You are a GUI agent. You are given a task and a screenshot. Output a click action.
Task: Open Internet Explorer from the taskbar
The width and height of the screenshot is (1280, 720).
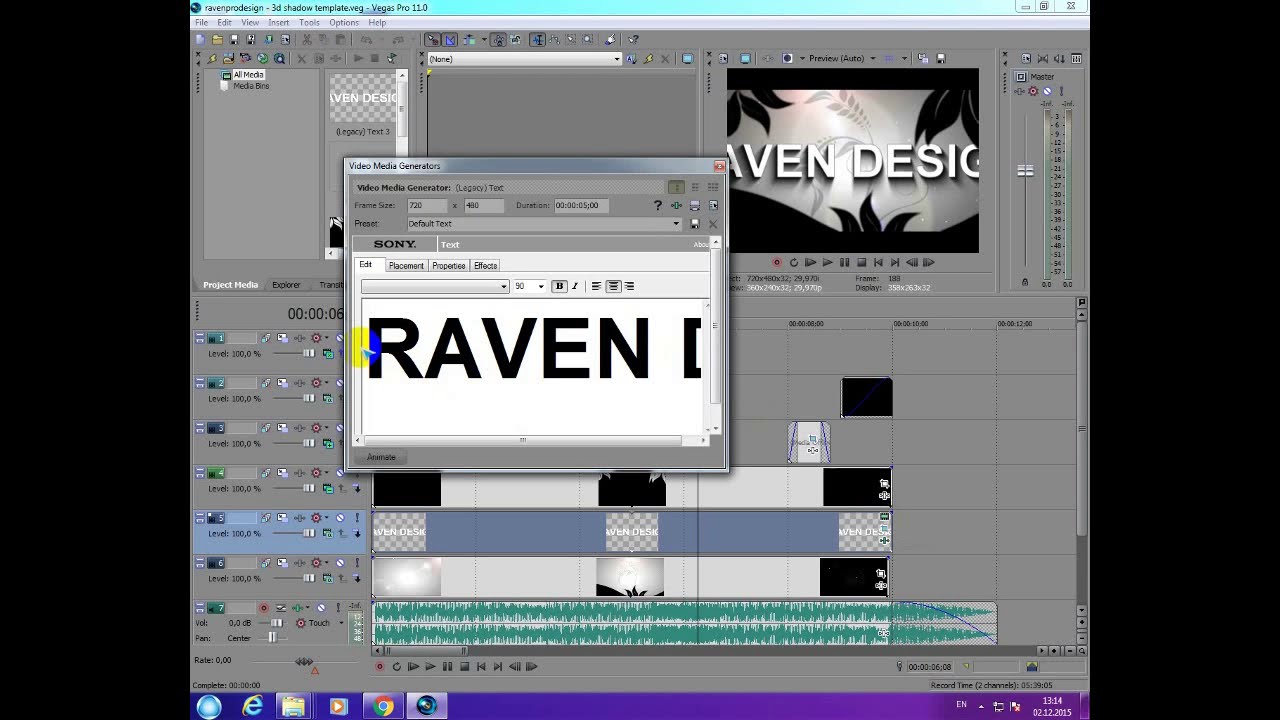click(x=252, y=707)
